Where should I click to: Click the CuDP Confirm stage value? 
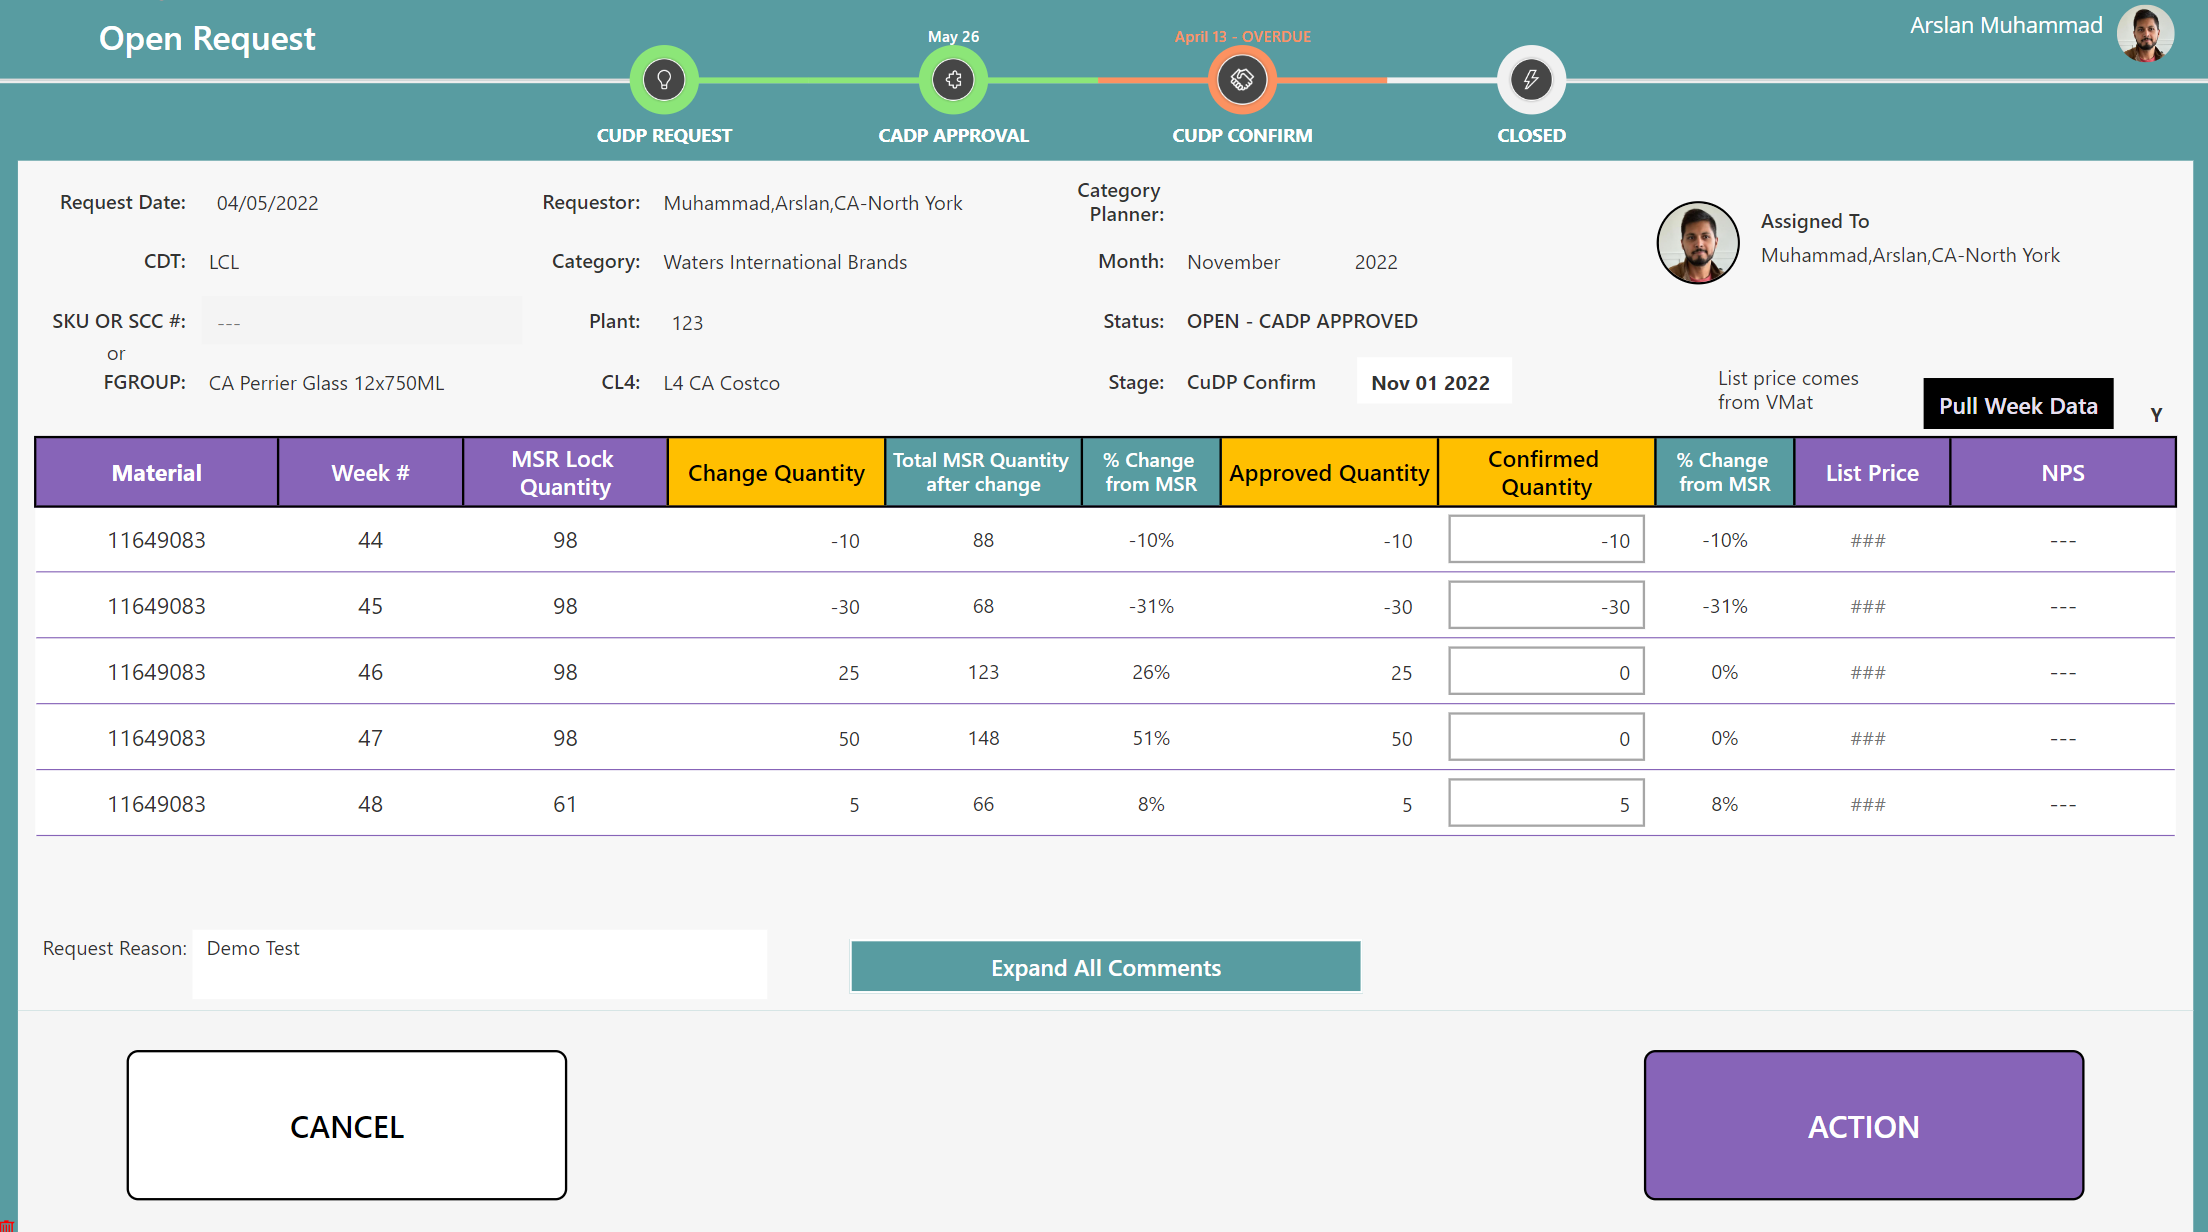click(x=1251, y=382)
